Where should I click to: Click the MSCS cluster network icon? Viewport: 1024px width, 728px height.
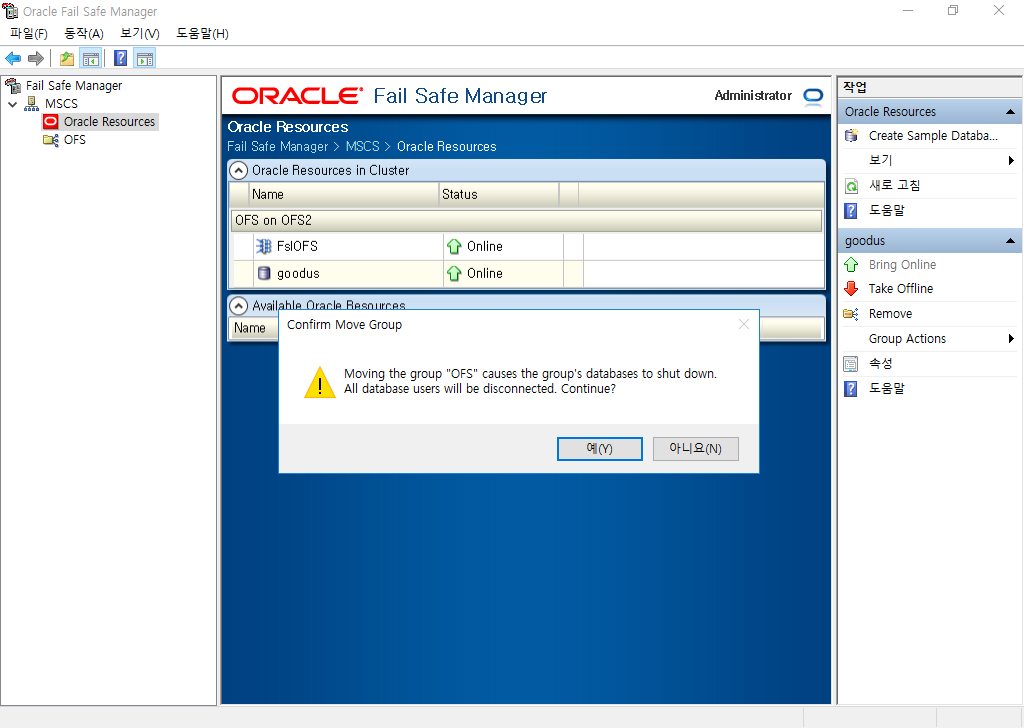click(31, 104)
